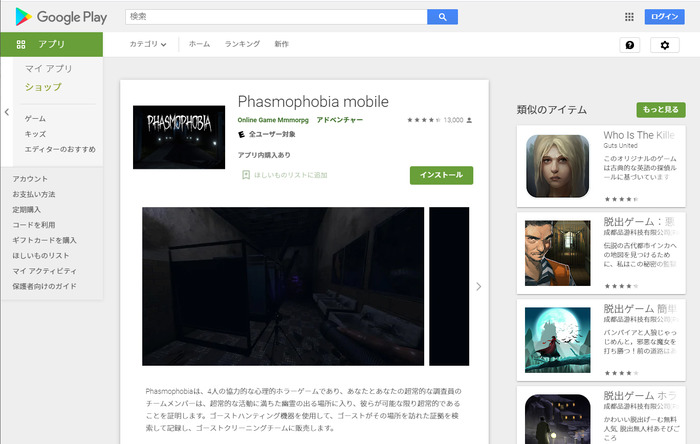This screenshot has height=444, width=700.
Task: Open the moon vampire escape game icon
Action: pyautogui.click(x=557, y=340)
